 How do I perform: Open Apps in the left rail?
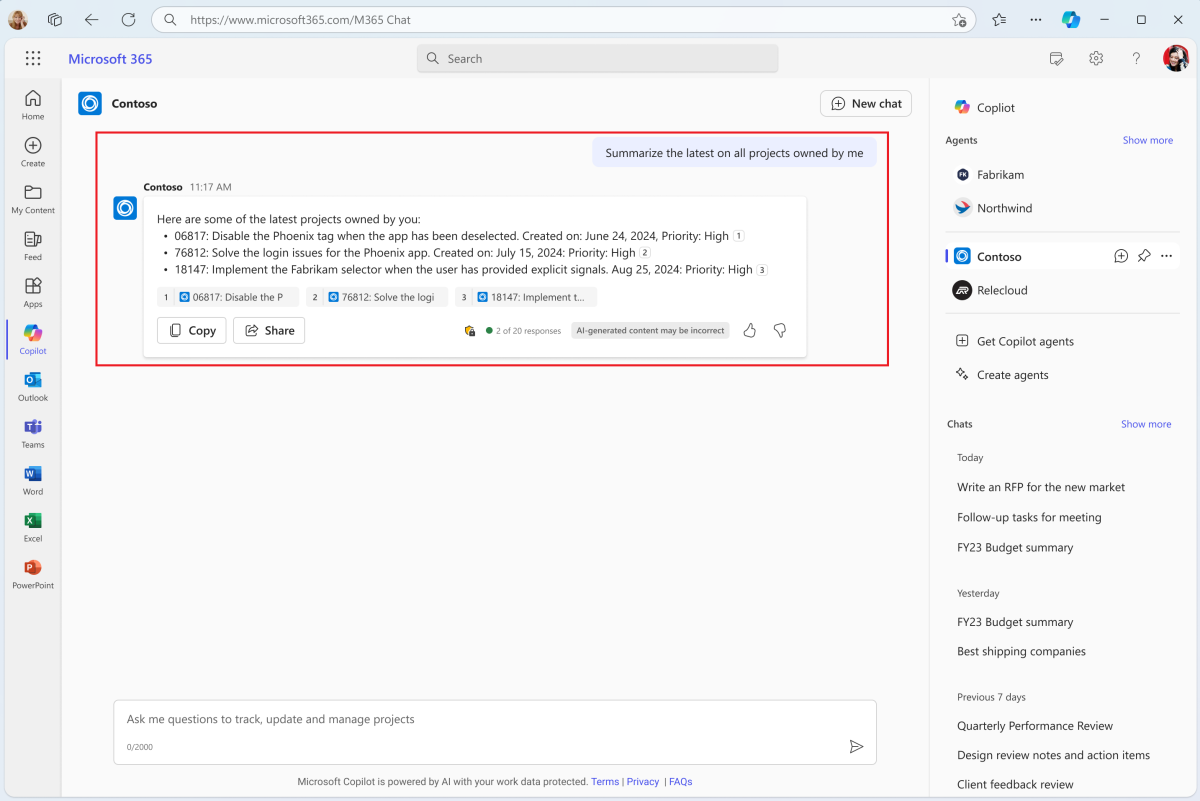pos(33,292)
